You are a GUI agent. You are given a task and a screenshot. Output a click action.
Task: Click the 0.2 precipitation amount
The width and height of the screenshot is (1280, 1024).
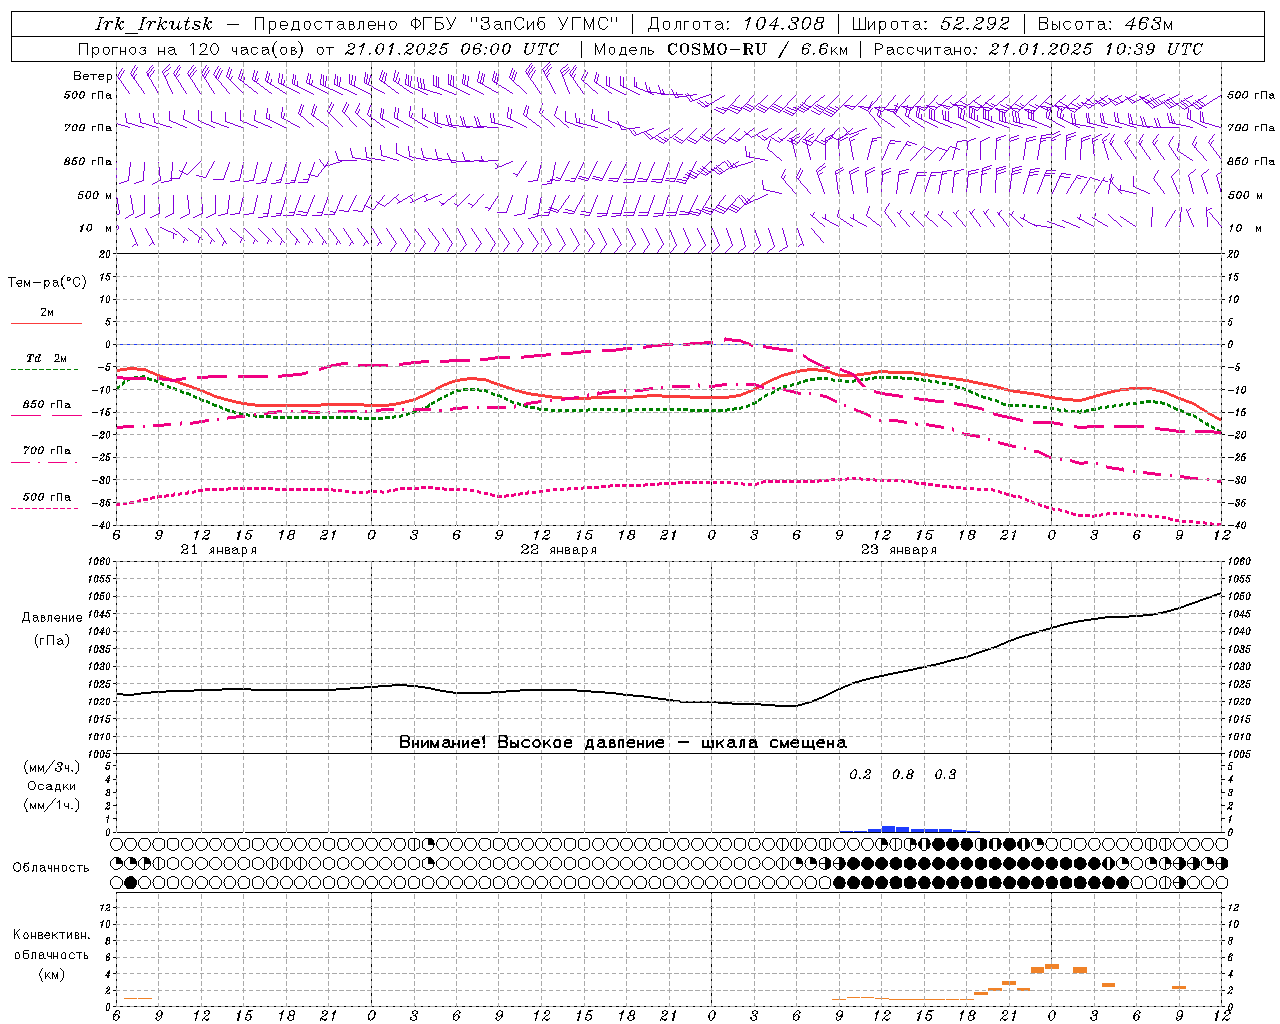[860, 774]
